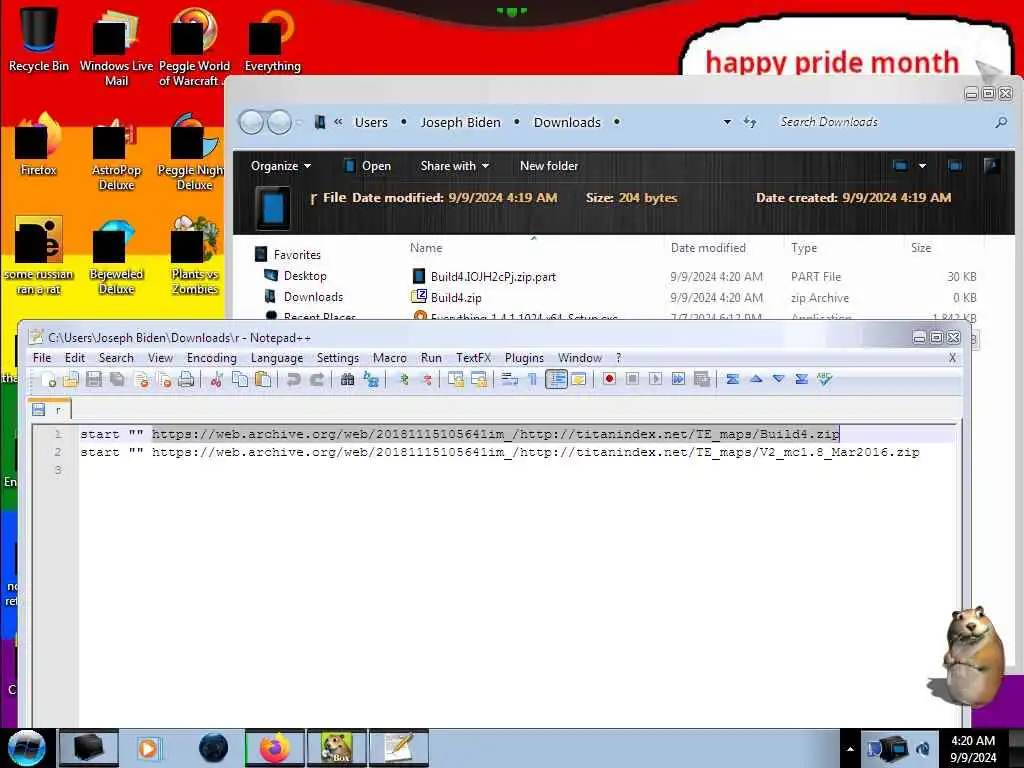Click the Save icon in Notepad++ toolbar
1024x768 pixels.
[94, 379]
